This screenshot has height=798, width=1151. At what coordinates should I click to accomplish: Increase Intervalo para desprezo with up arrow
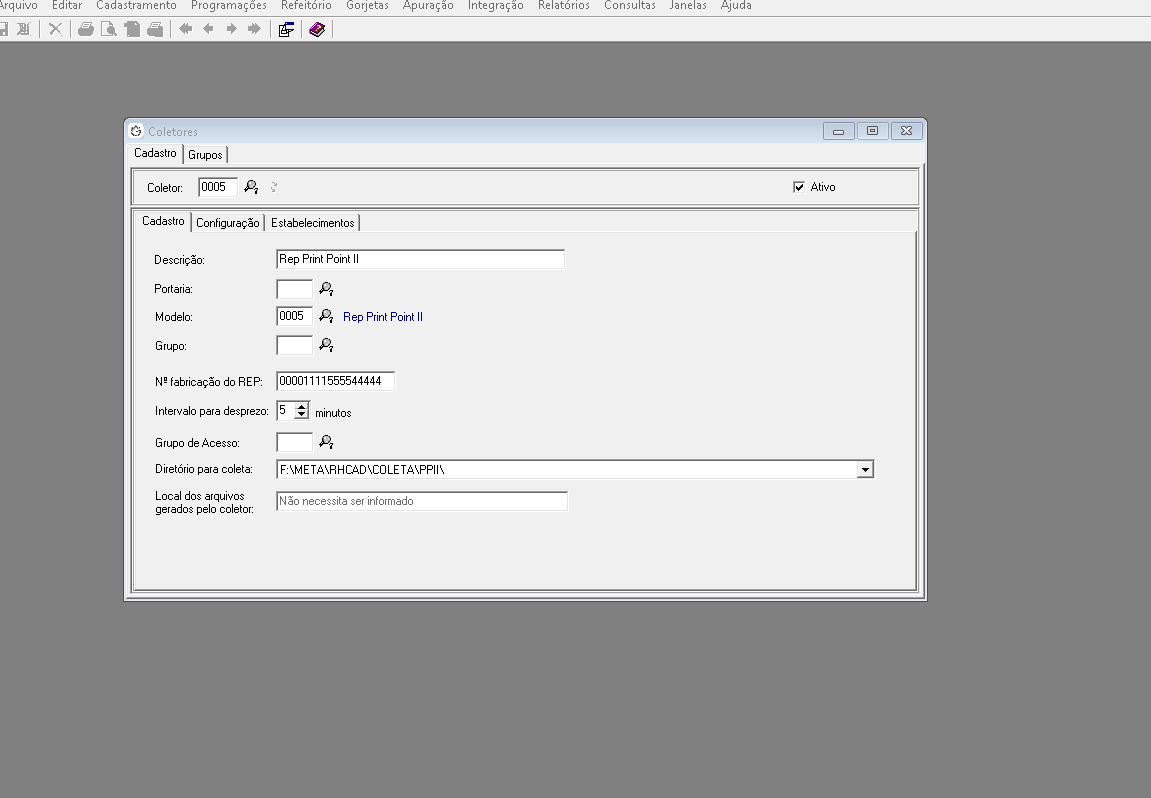[x=302, y=405]
